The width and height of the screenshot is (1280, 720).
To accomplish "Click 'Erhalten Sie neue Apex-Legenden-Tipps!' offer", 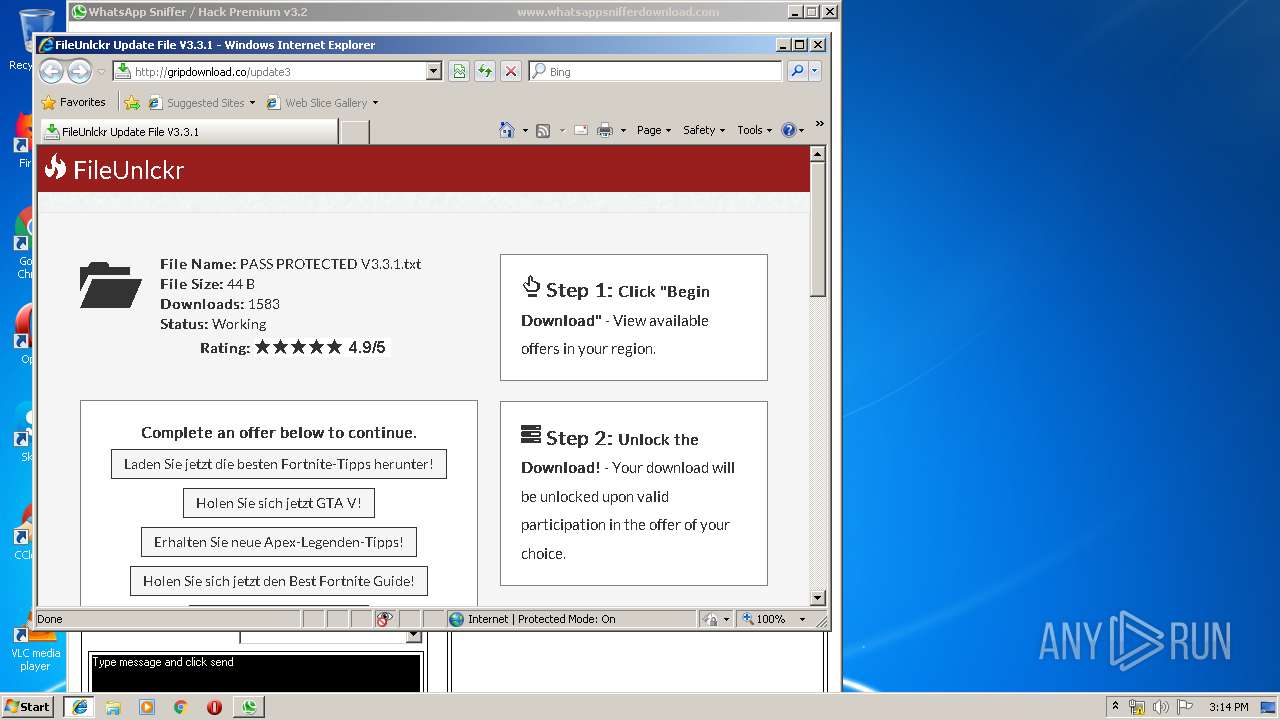I will tap(278, 542).
